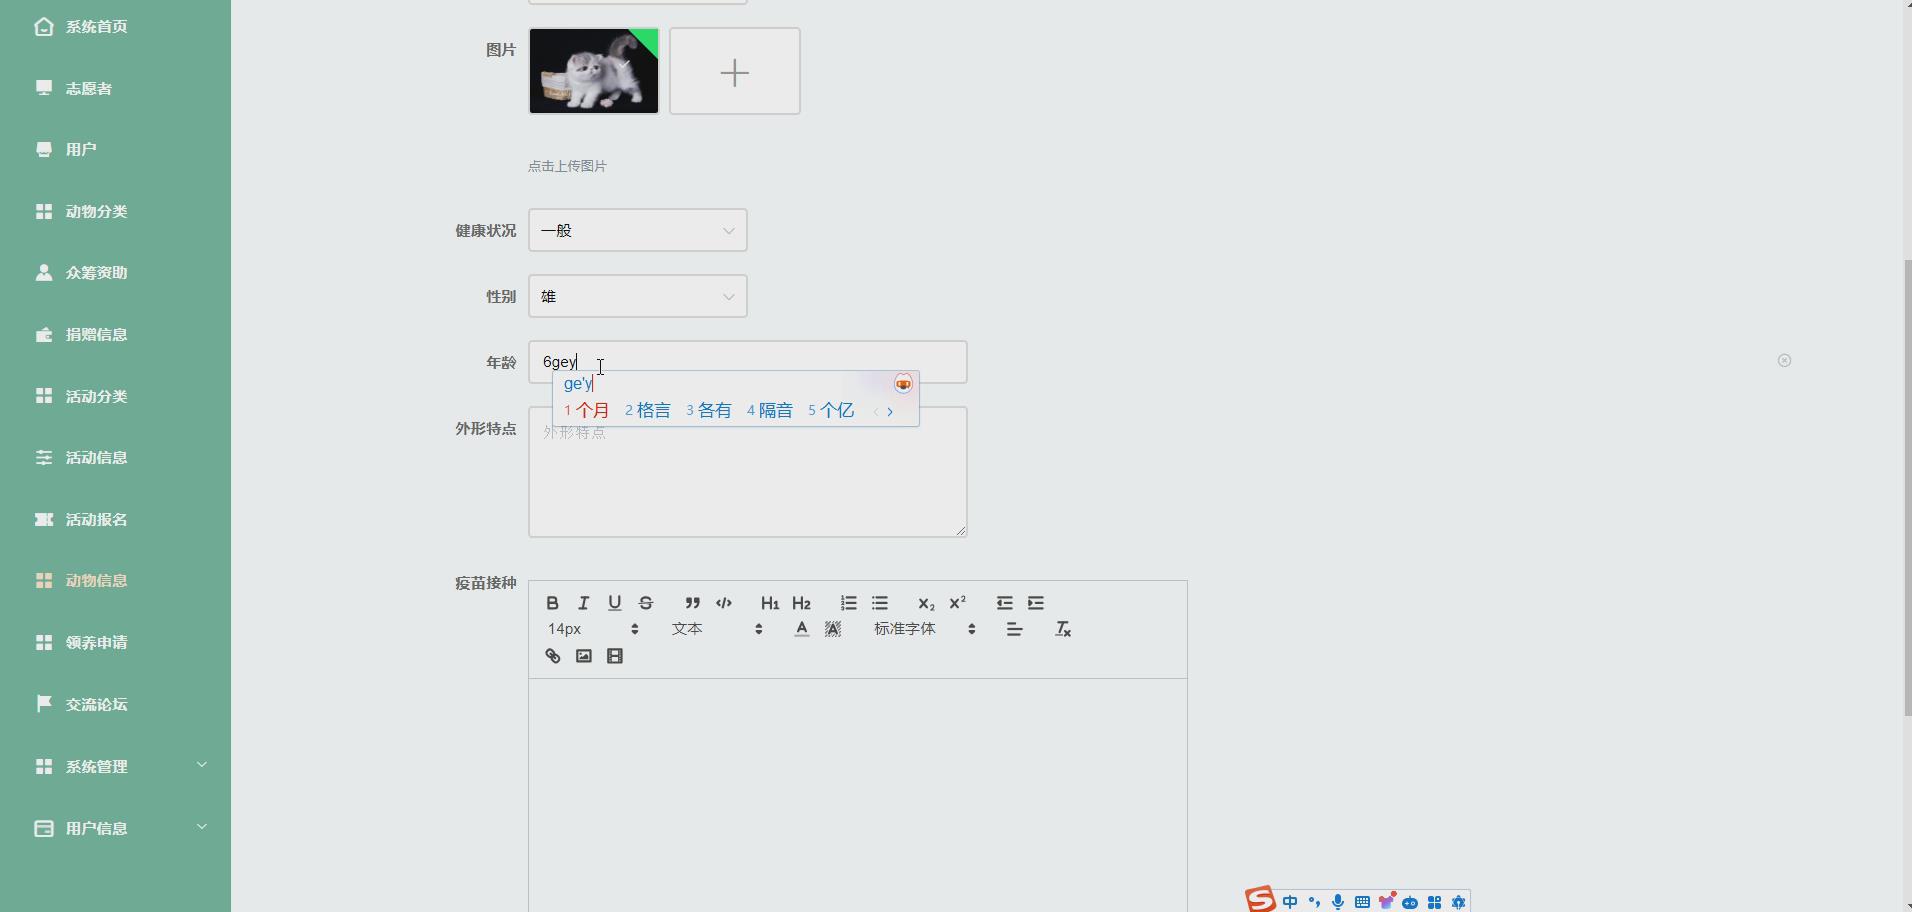
Task: Decrease indent in the editor
Action: pyautogui.click(x=1004, y=603)
